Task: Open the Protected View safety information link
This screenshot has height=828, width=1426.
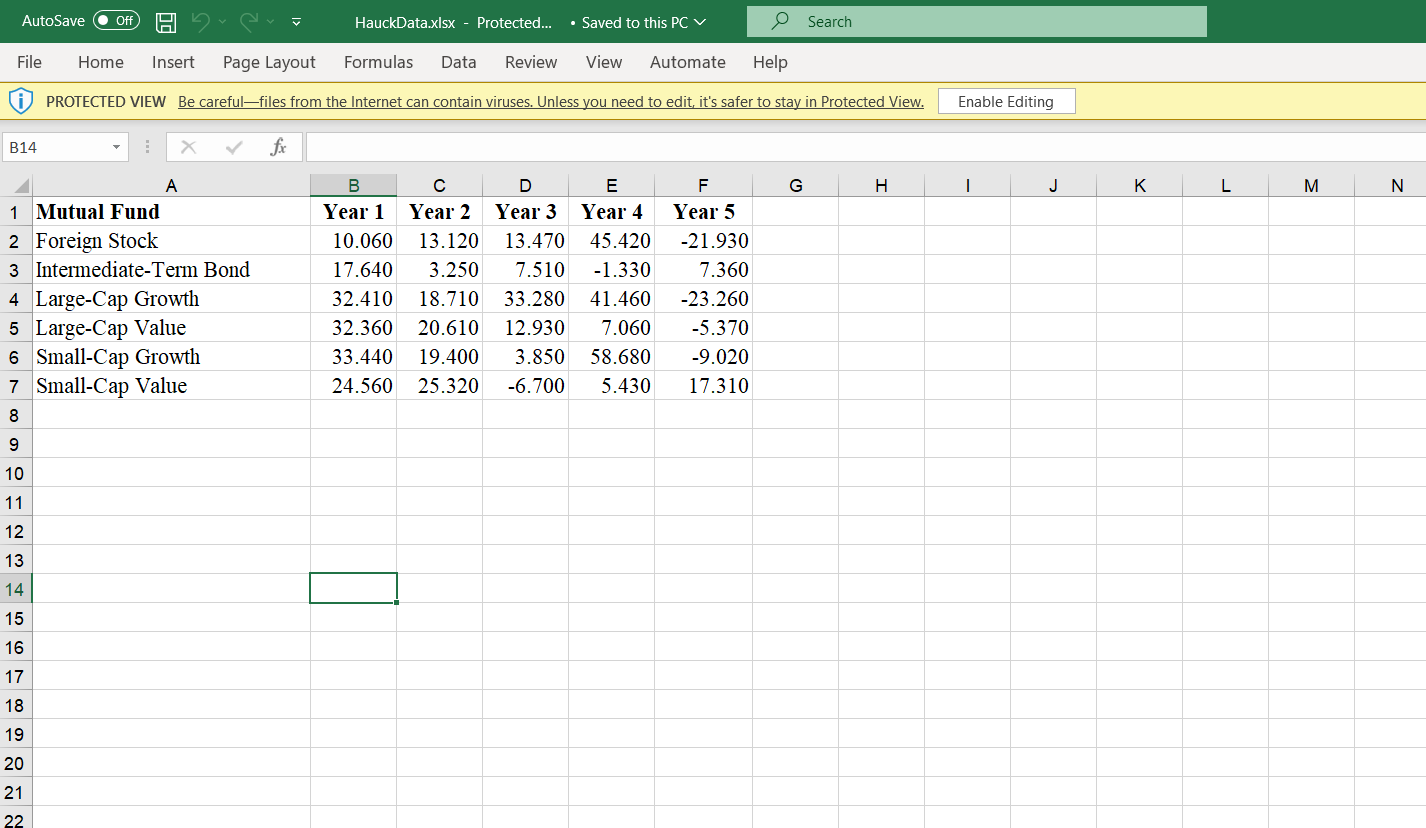Action: click(x=550, y=101)
